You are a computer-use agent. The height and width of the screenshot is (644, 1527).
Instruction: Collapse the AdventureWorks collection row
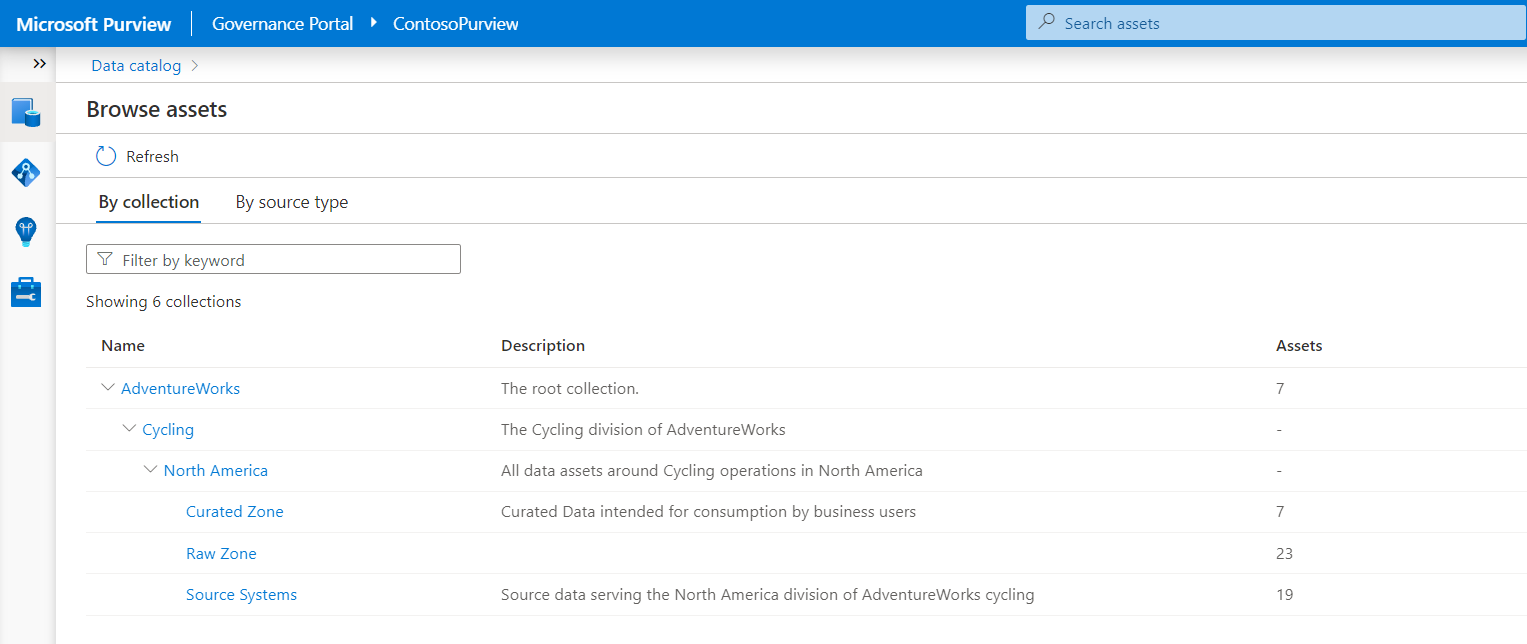point(108,388)
